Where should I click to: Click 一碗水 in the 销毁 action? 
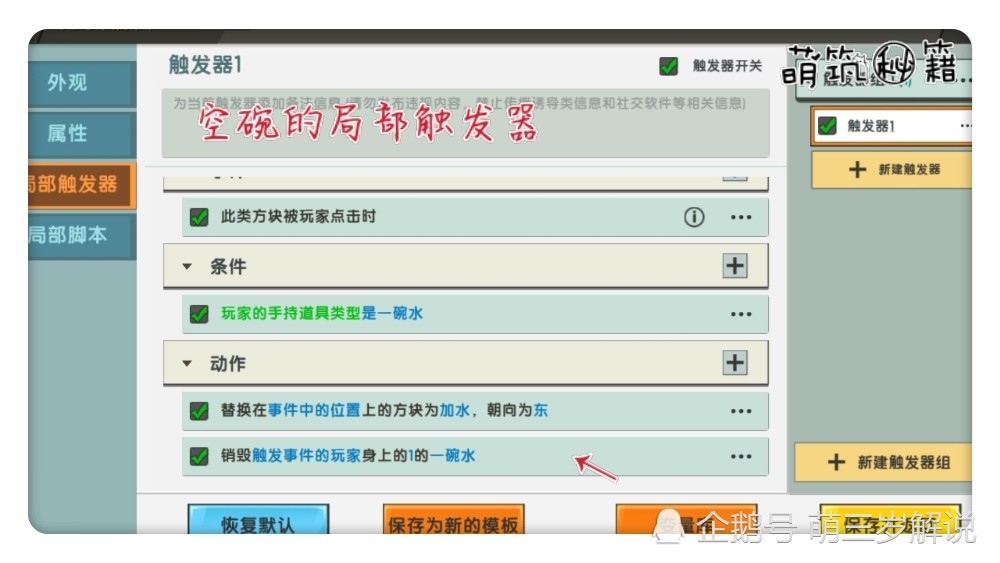[x=452, y=456]
